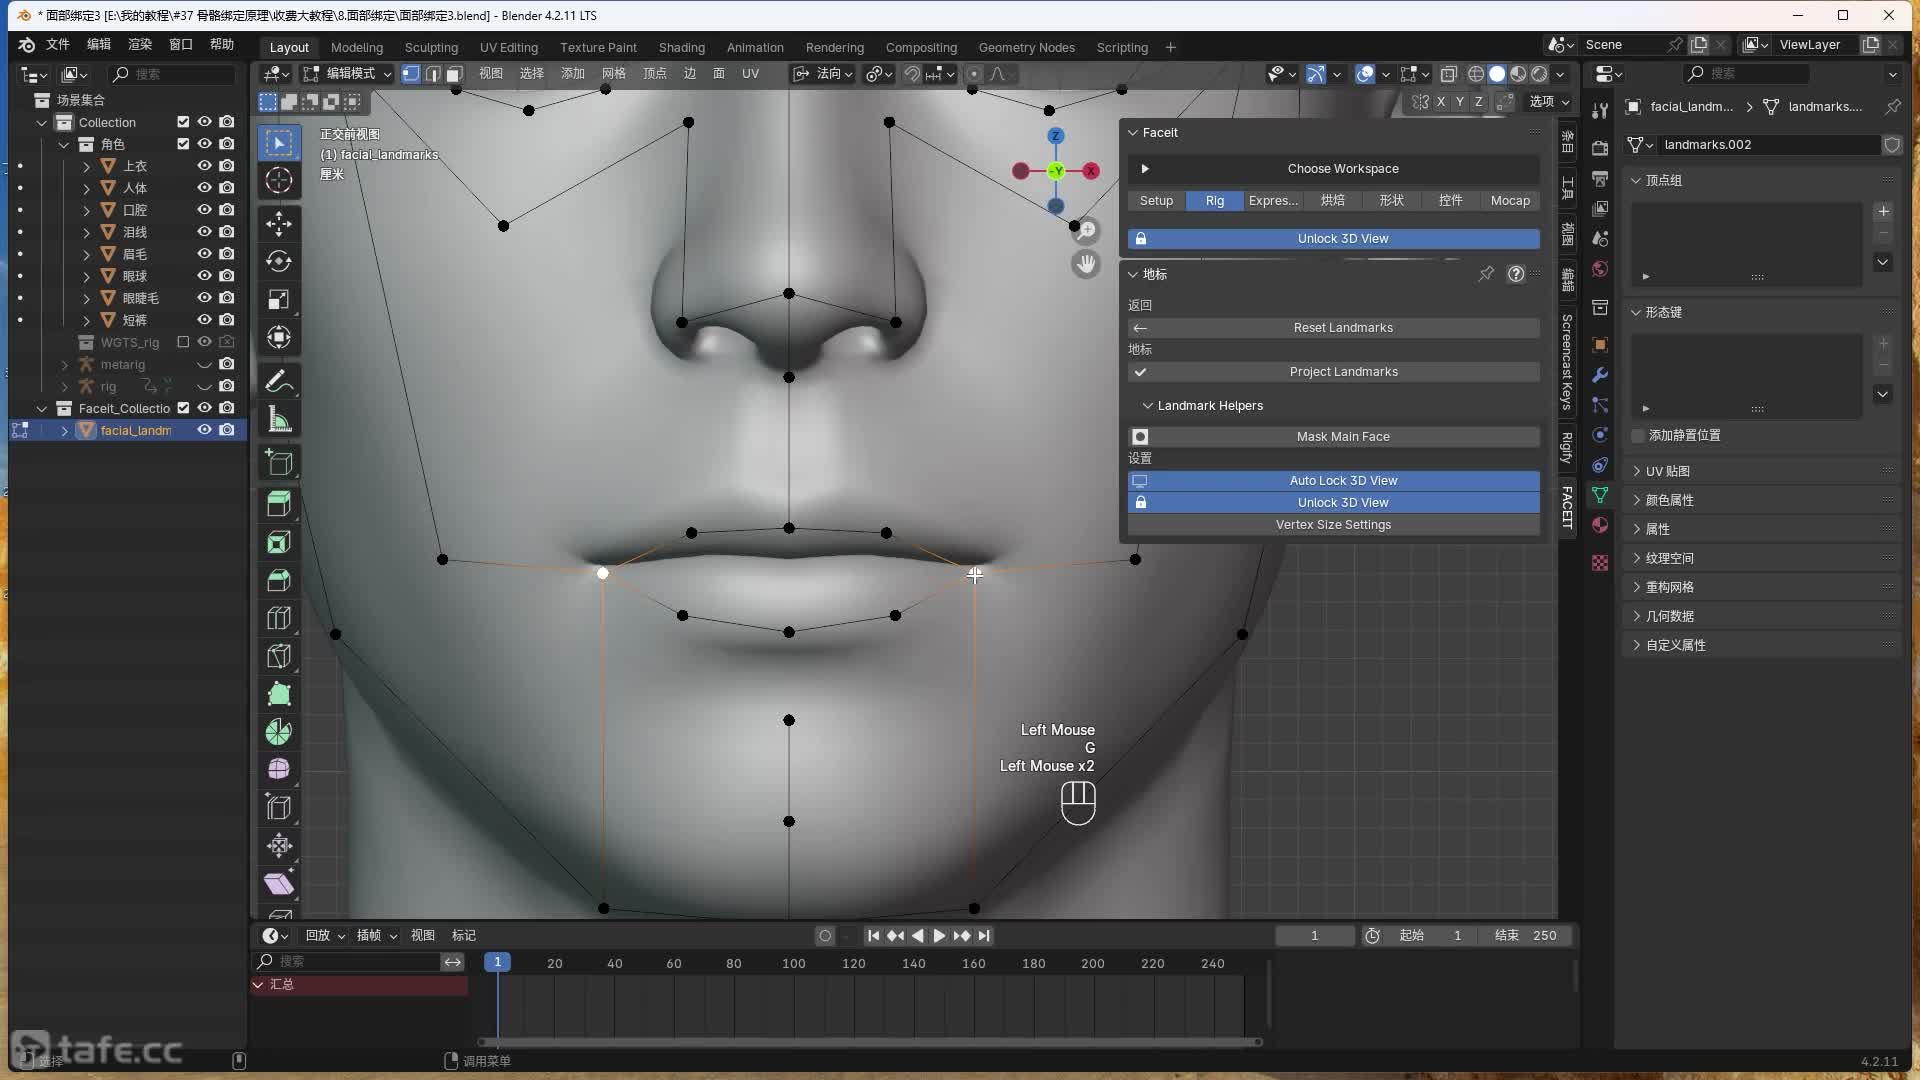Select the Bevel tool

click(279, 580)
